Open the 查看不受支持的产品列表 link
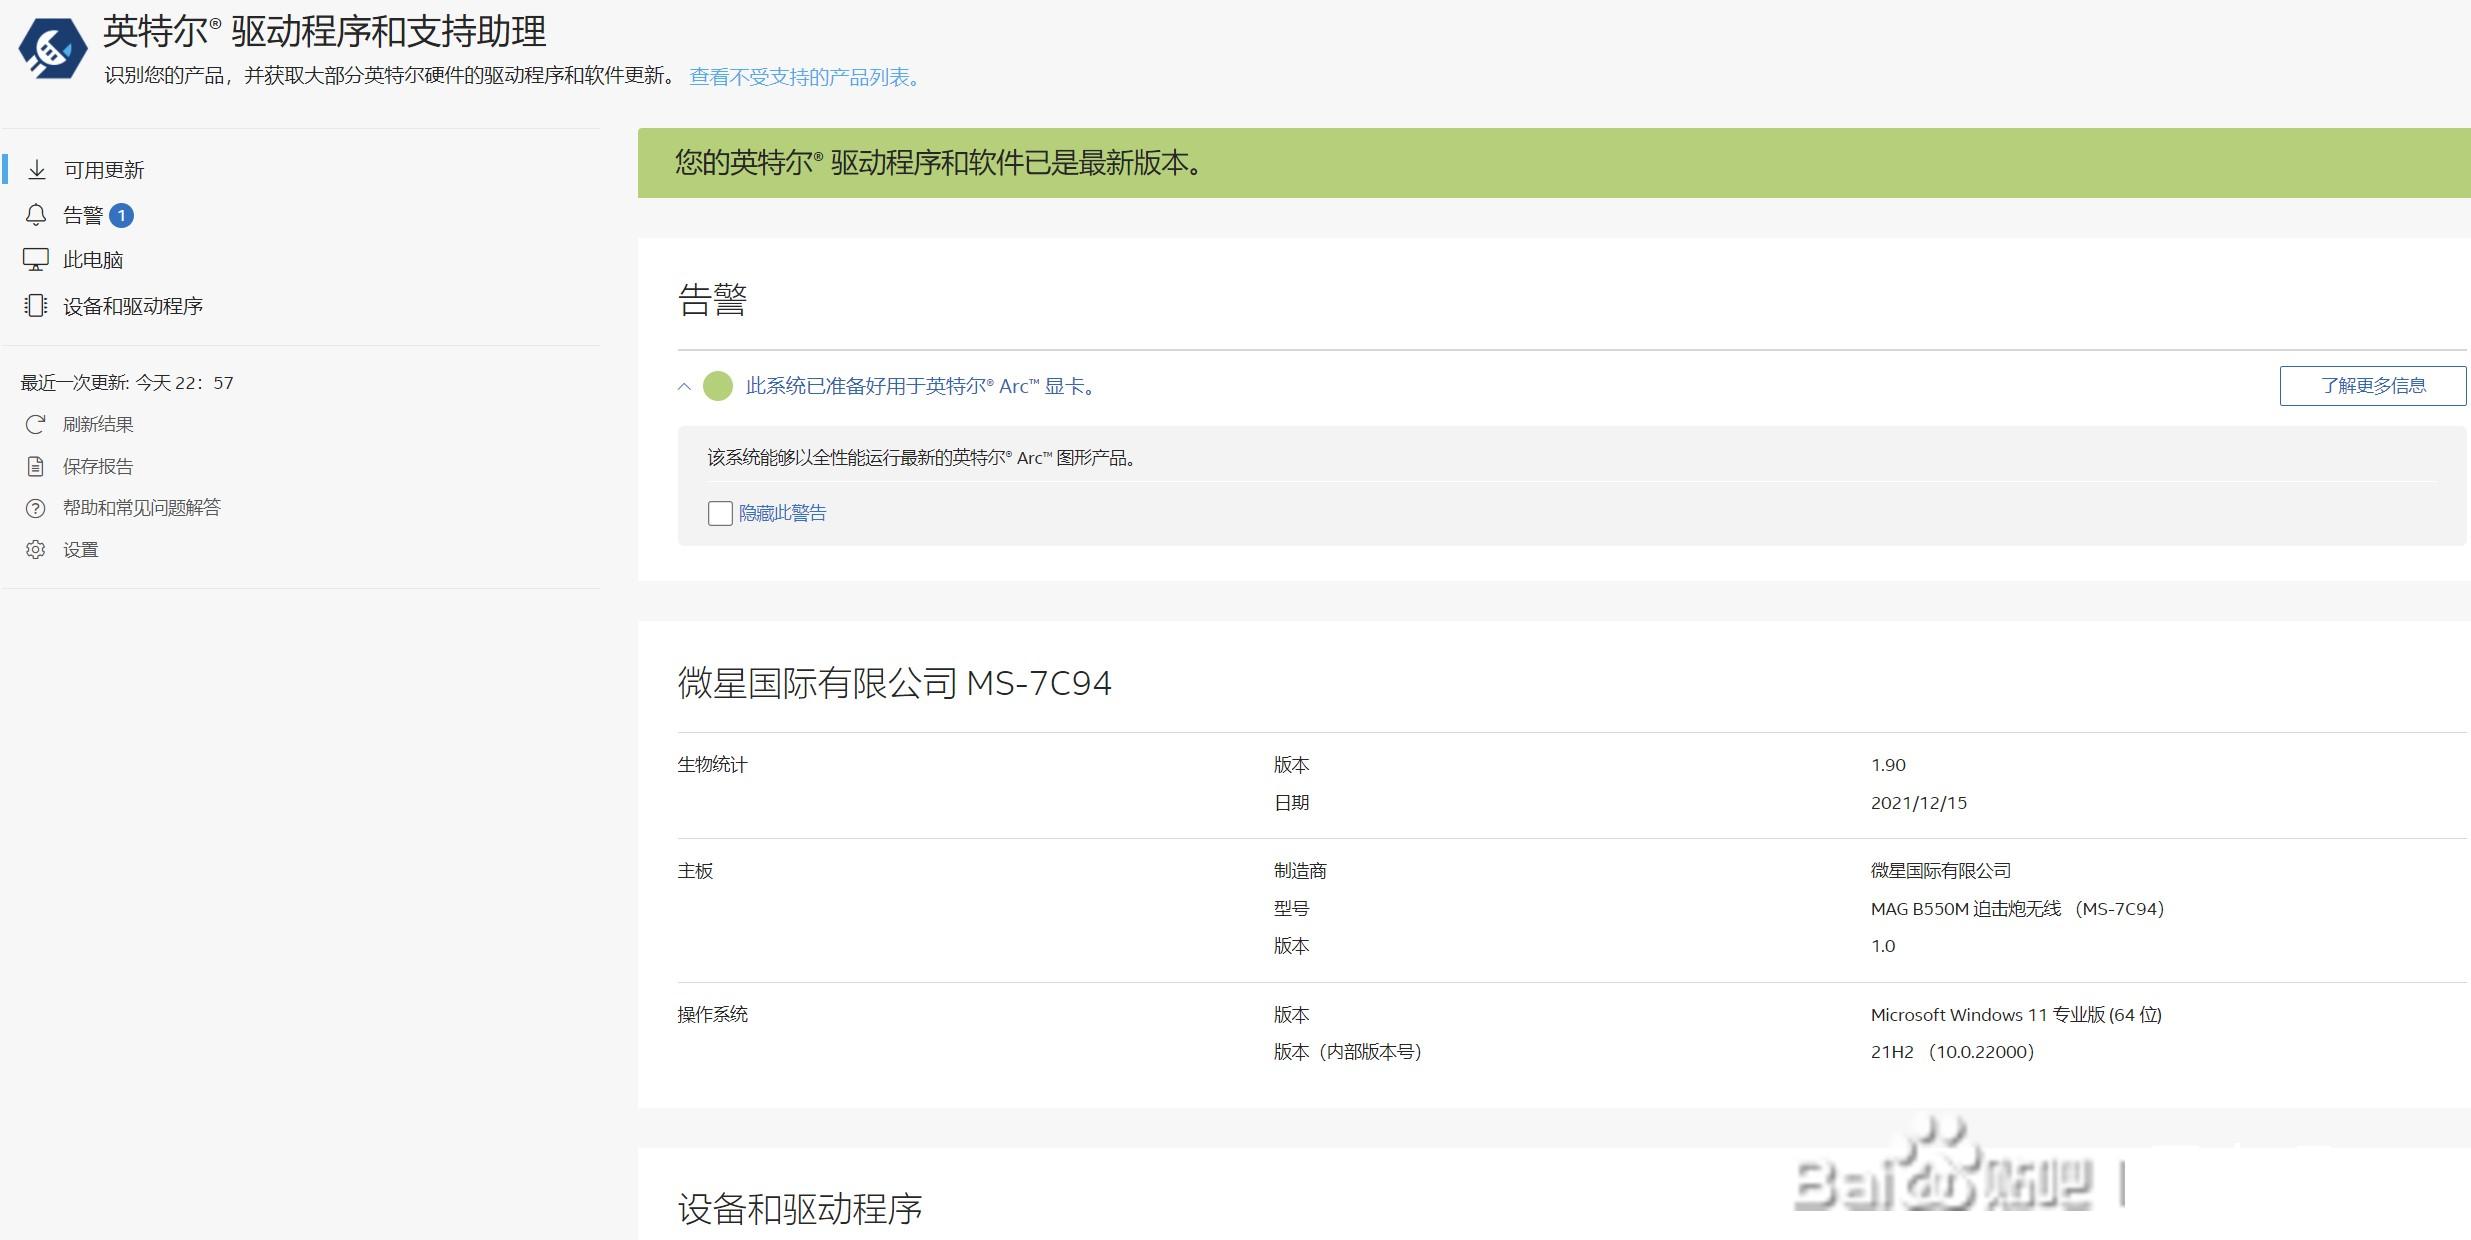The height and width of the screenshot is (1240, 2471). tap(804, 77)
